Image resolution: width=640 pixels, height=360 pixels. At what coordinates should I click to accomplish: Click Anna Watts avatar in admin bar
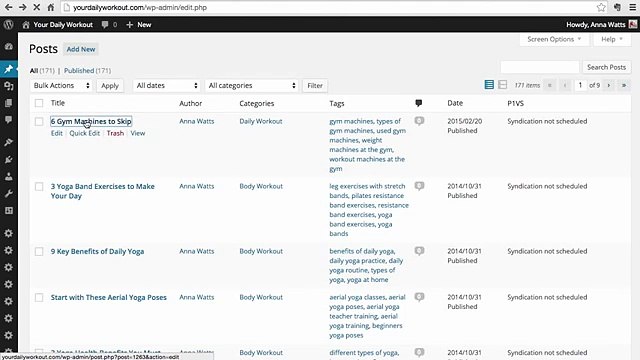633,24
